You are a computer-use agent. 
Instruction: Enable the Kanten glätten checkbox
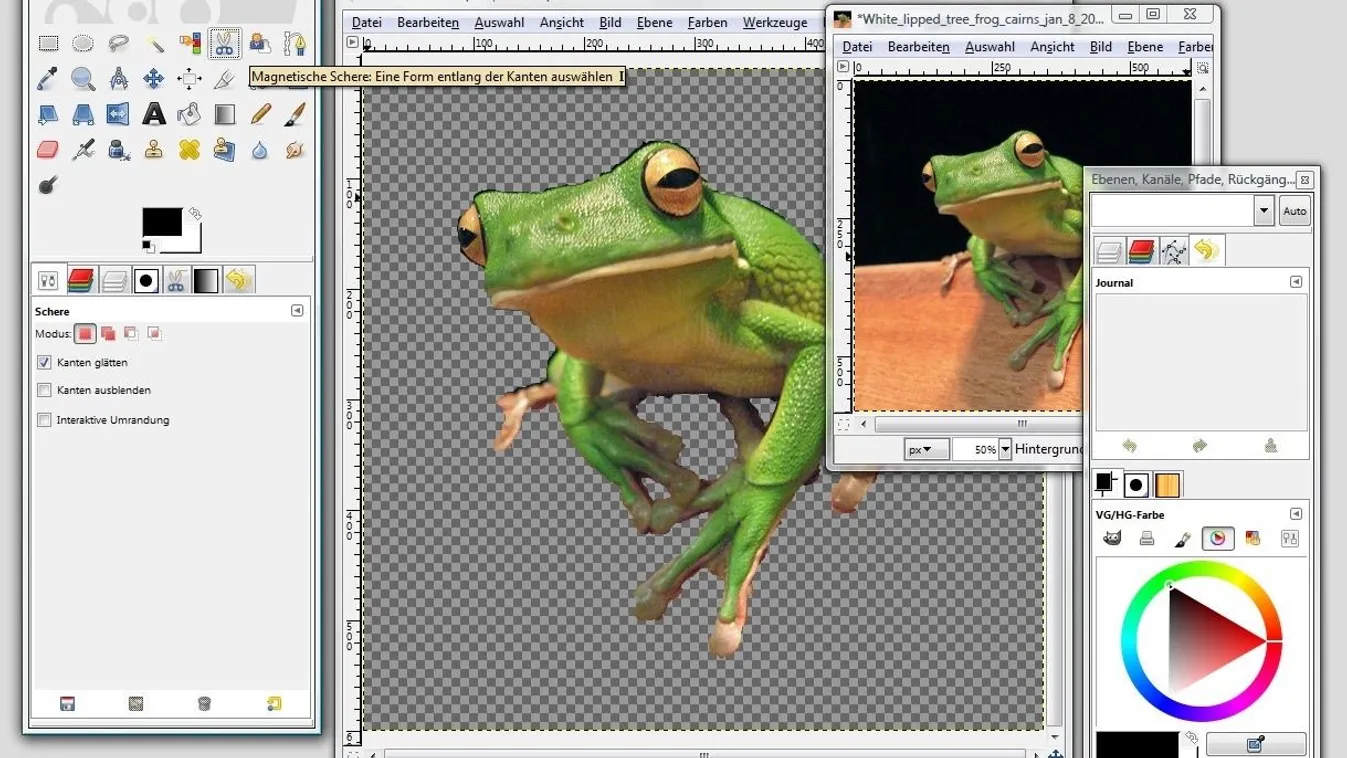(44, 362)
